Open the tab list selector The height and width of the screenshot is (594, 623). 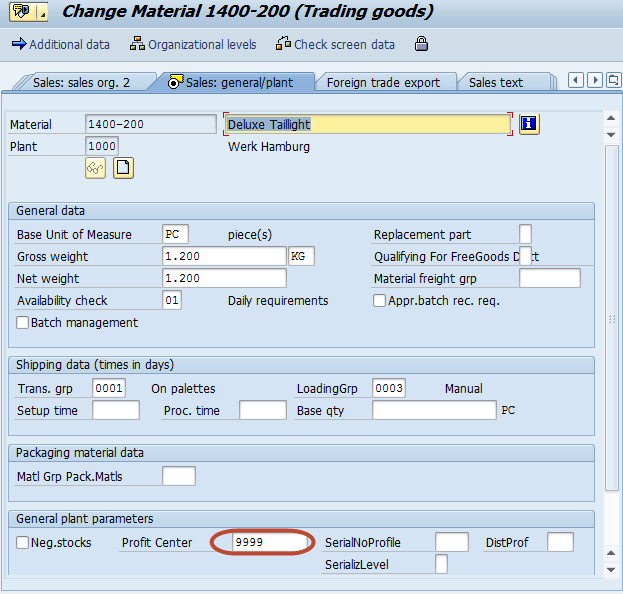[x=613, y=80]
